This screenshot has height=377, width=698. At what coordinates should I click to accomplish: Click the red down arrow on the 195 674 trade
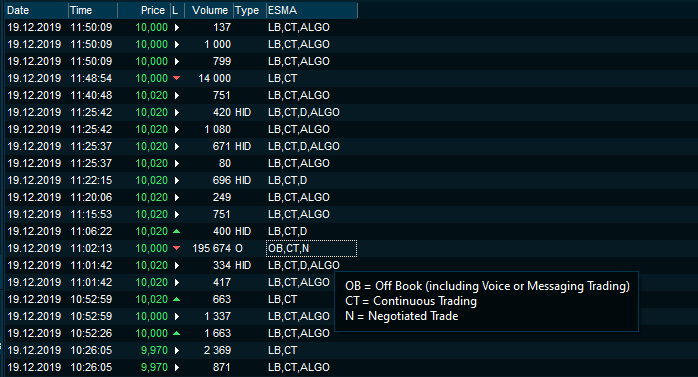point(176,248)
